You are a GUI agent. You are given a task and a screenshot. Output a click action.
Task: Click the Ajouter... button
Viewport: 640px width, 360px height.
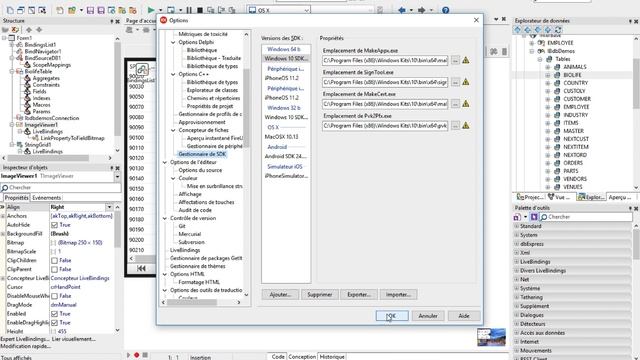tap(280, 294)
